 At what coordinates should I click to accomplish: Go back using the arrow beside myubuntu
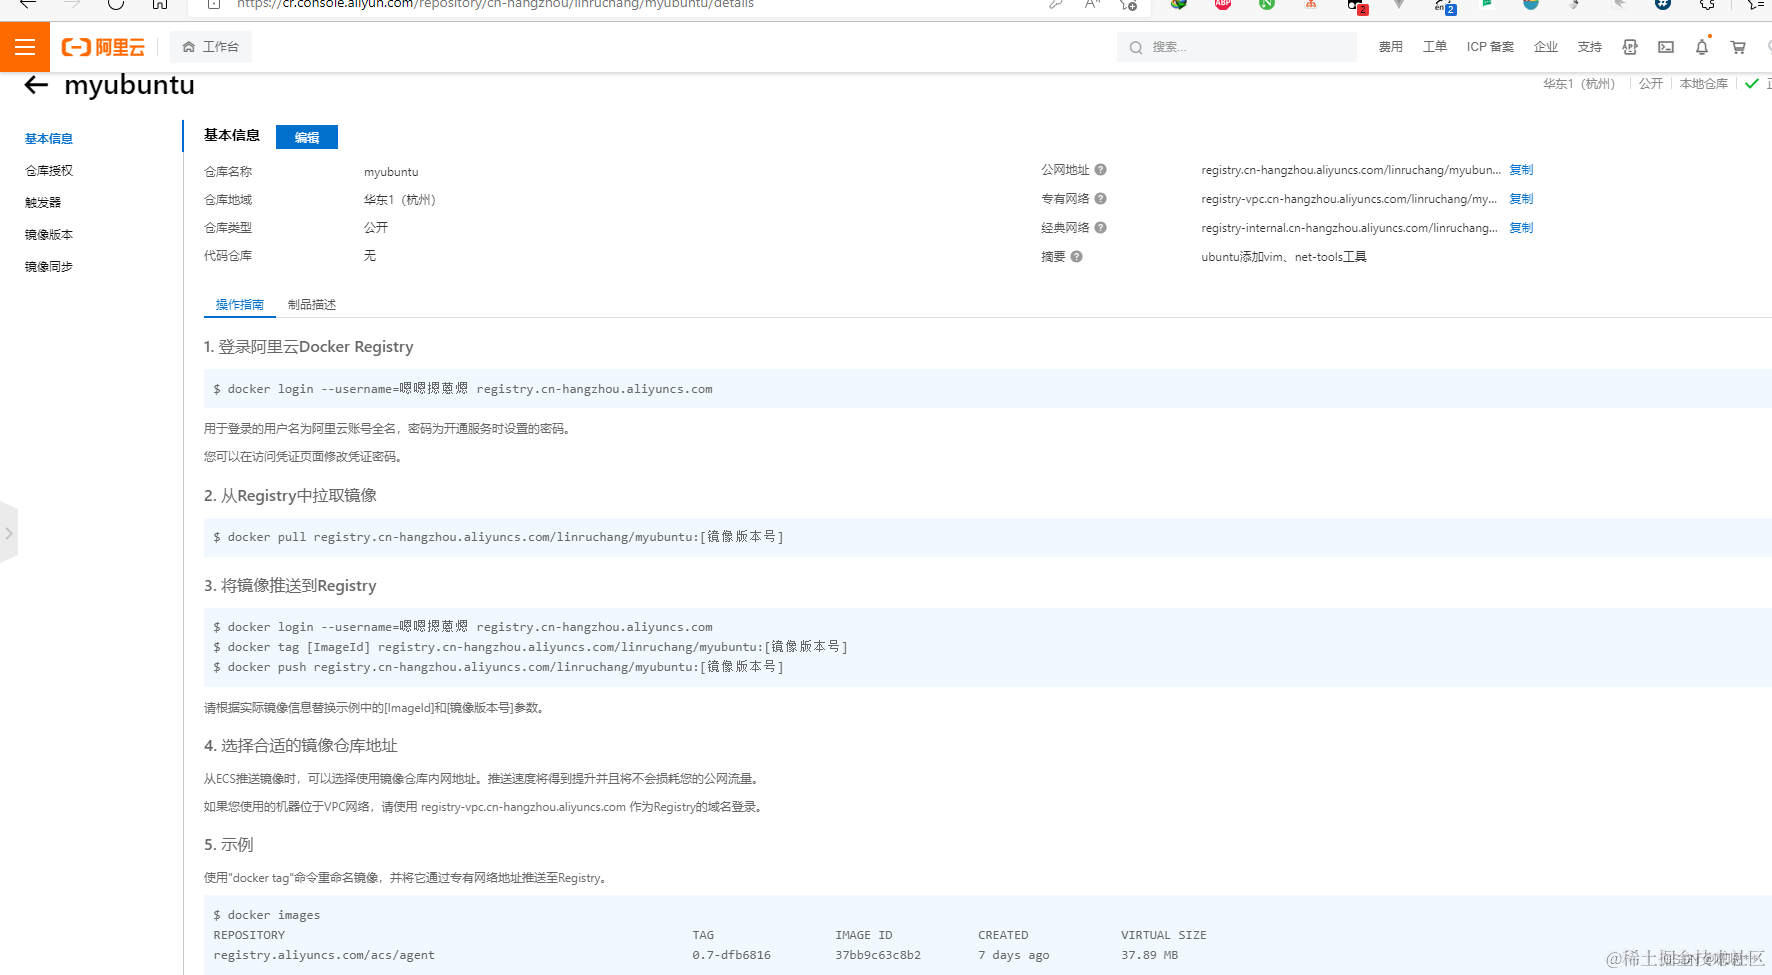pyautogui.click(x=36, y=85)
